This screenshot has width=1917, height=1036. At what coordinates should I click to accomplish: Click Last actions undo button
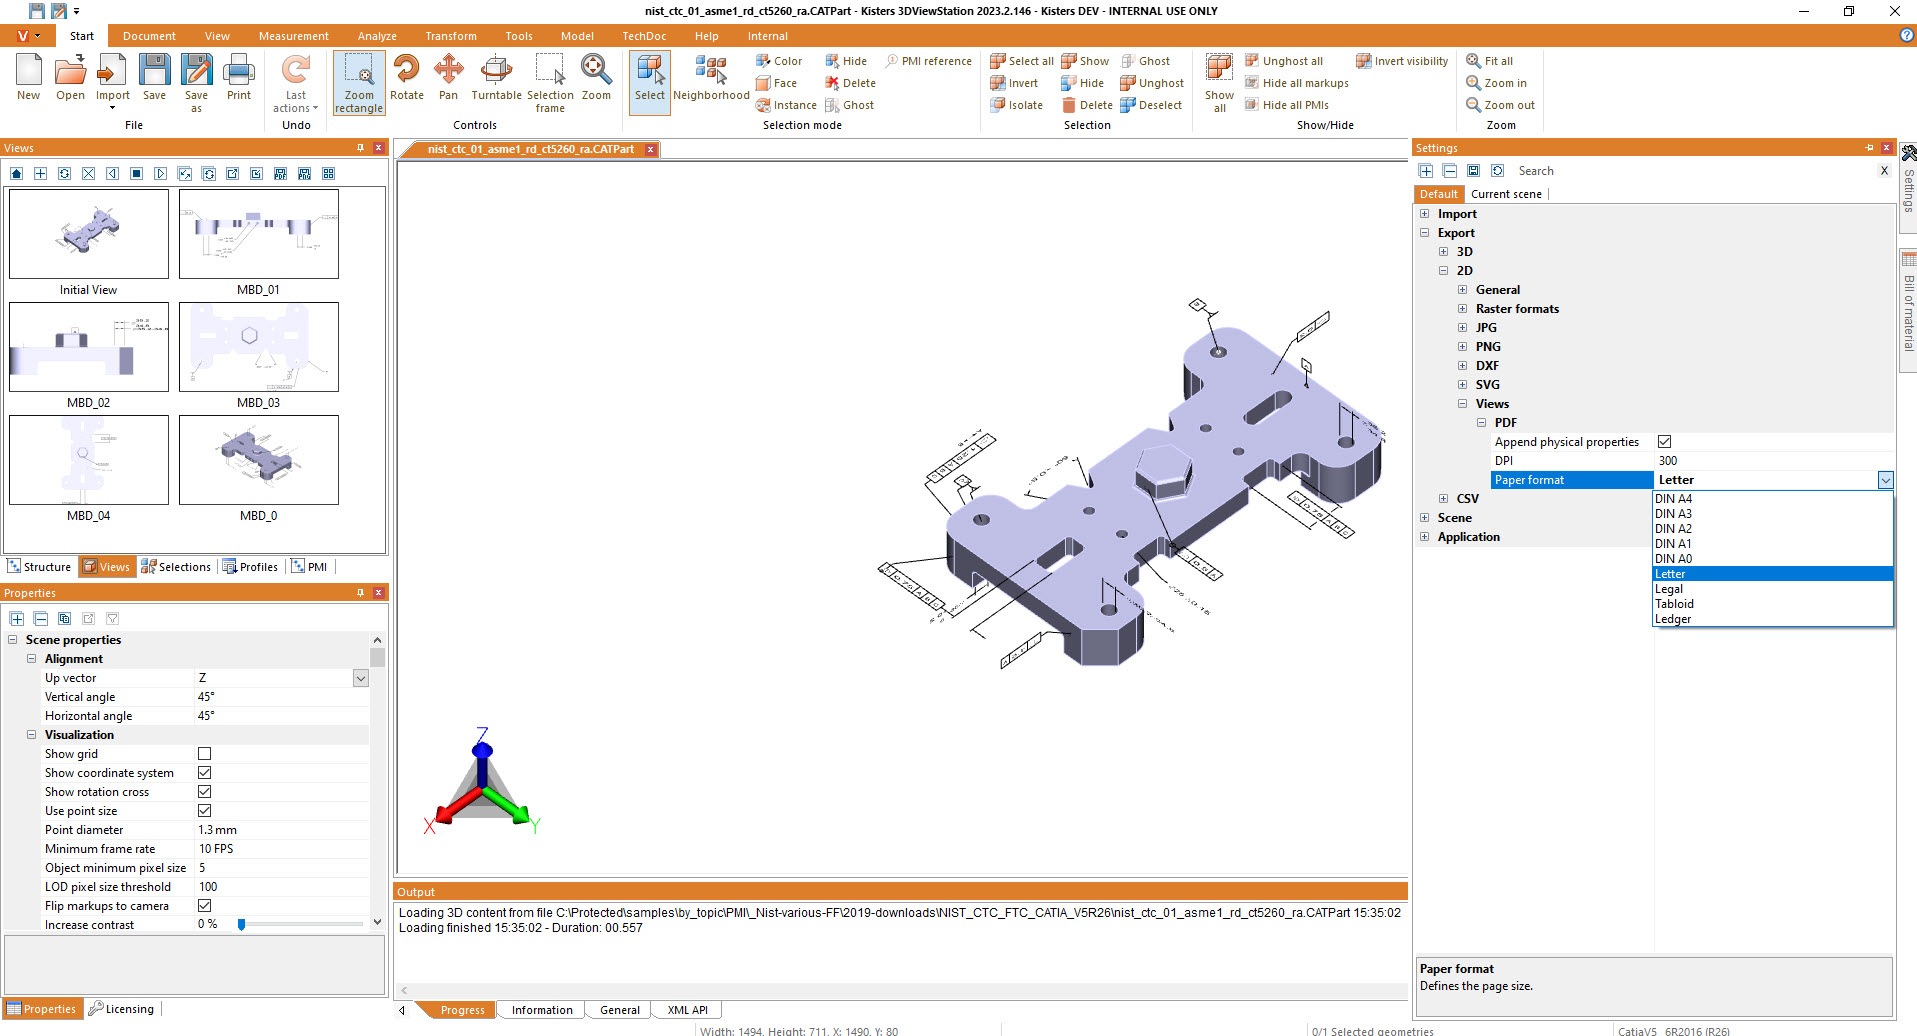tap(295, 84)
